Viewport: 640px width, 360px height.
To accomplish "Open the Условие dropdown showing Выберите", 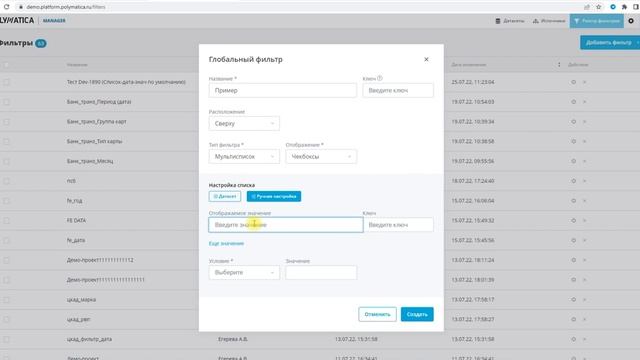I will [x=244, y=272].
